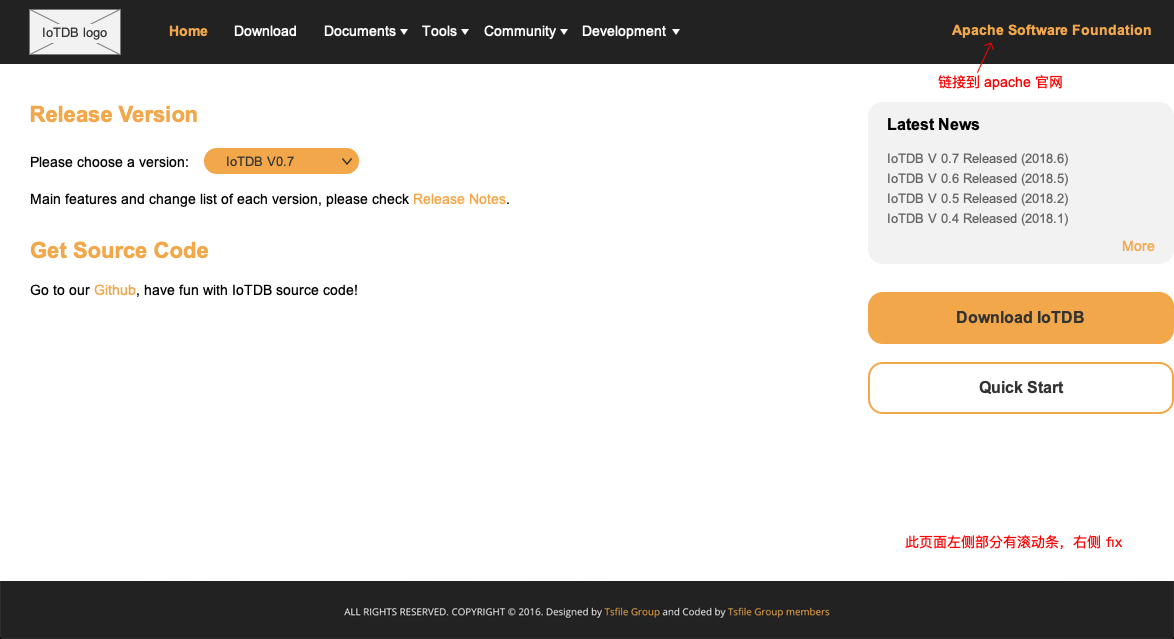This screenshot has width=1174, height=639.
Task: Expand the Documents dropdown menu
Action: click(x=365, y=31)
